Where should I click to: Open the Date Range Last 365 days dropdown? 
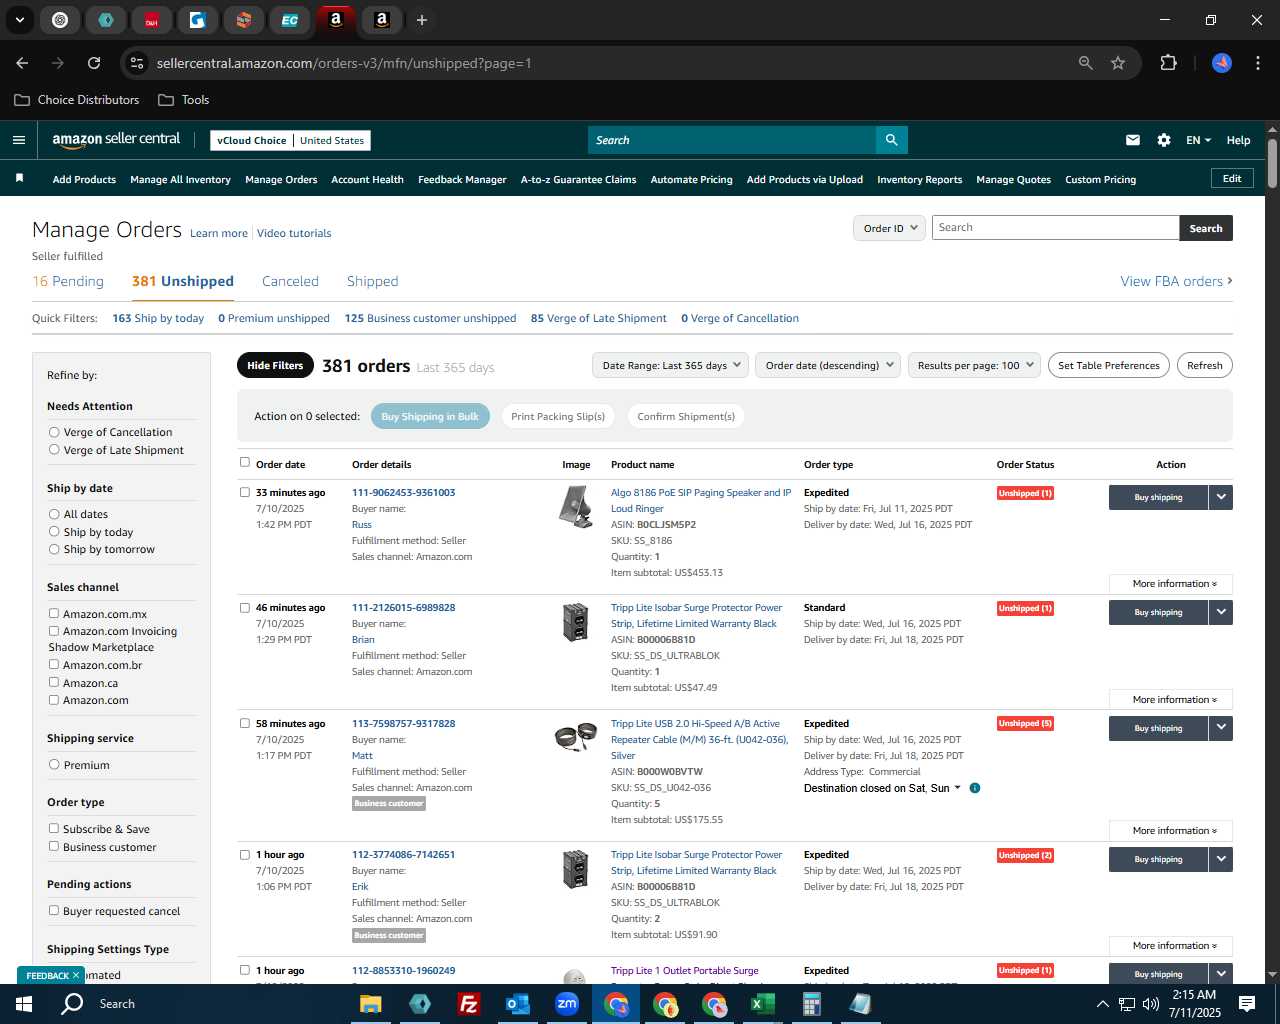coord(670,365)
